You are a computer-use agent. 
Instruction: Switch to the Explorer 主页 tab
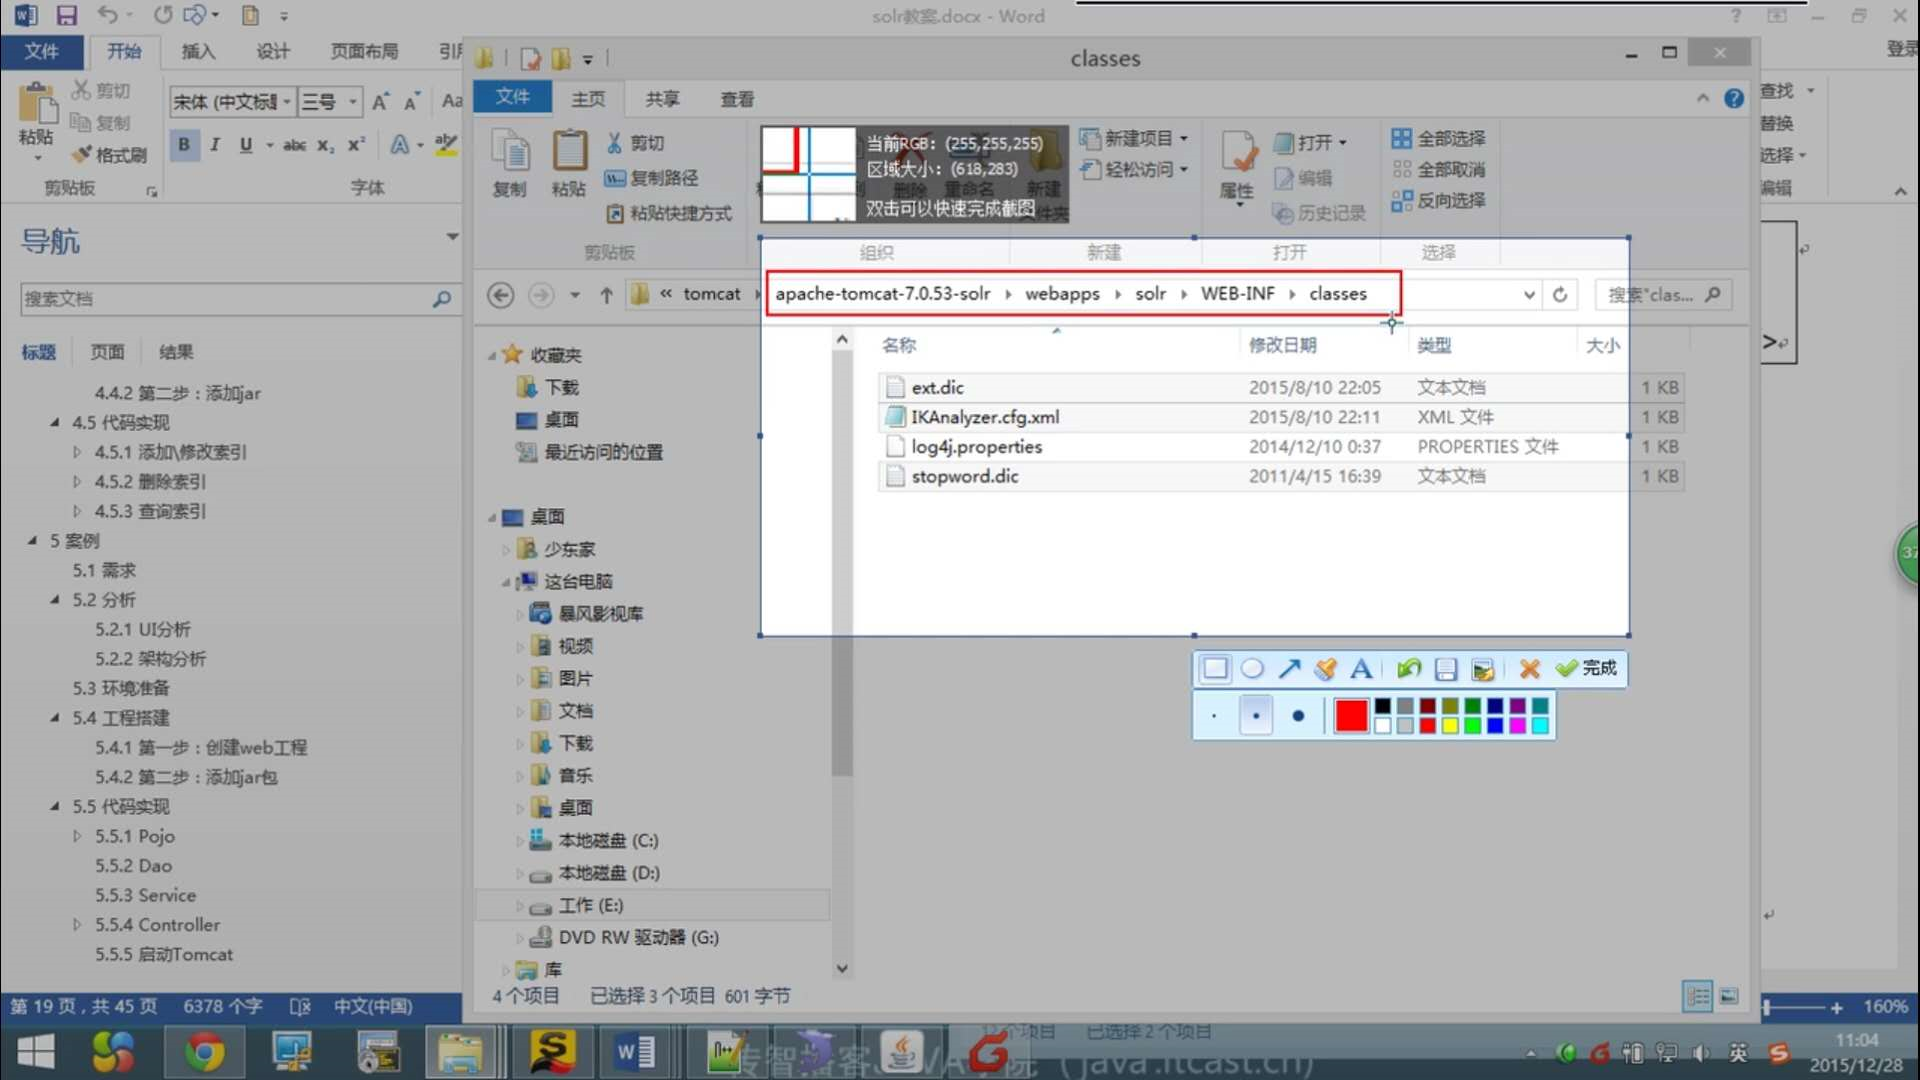[x=588, y=99]
